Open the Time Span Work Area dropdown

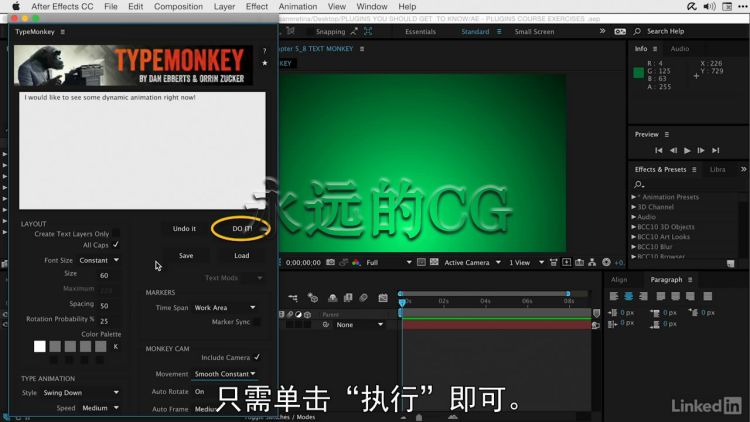click(225, 308)
